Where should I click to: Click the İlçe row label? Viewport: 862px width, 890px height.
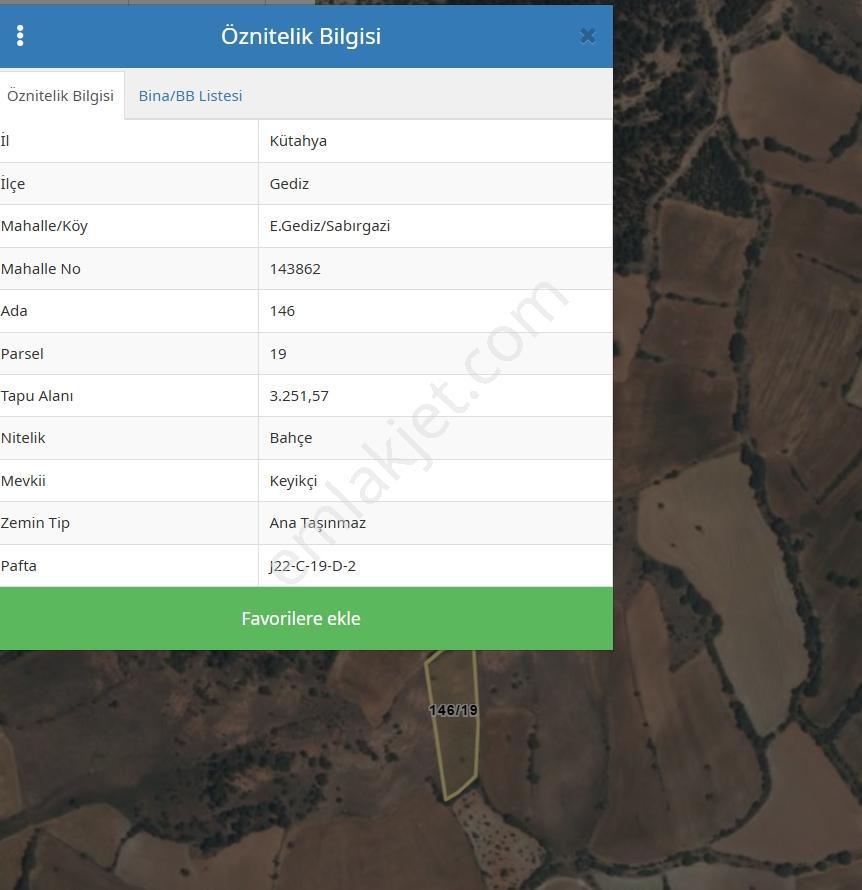pos(12,184)
